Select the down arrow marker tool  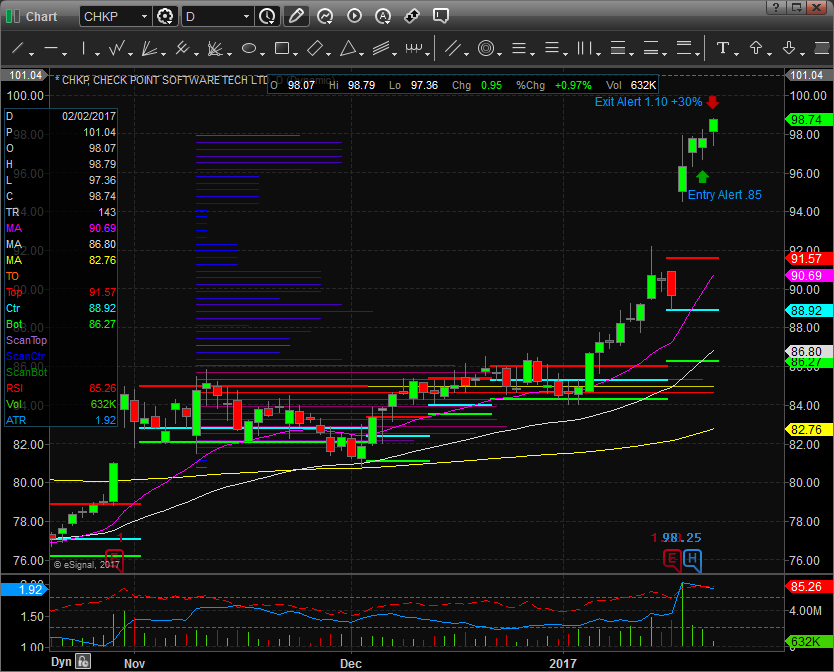coord(788,48)
